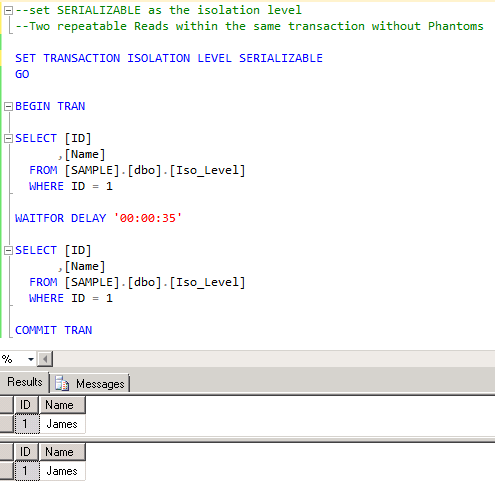
Task: Click the second FROM [SAMPLE].[dbo].[Iso_Level] line
Action: [x=137, y=282]
